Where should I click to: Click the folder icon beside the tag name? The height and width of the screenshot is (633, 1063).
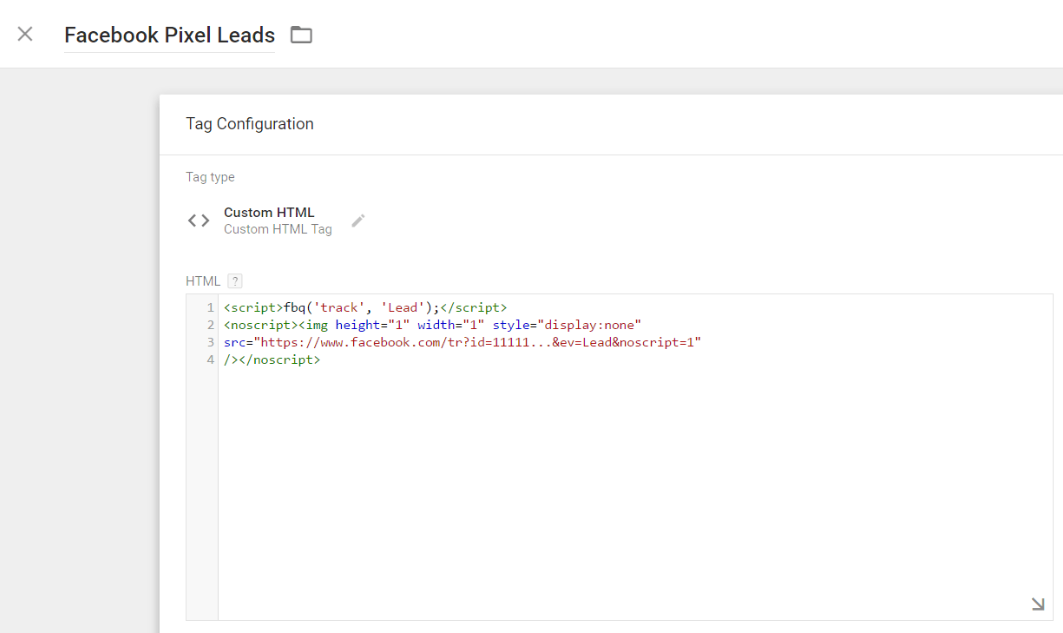[x=301, y=35]
